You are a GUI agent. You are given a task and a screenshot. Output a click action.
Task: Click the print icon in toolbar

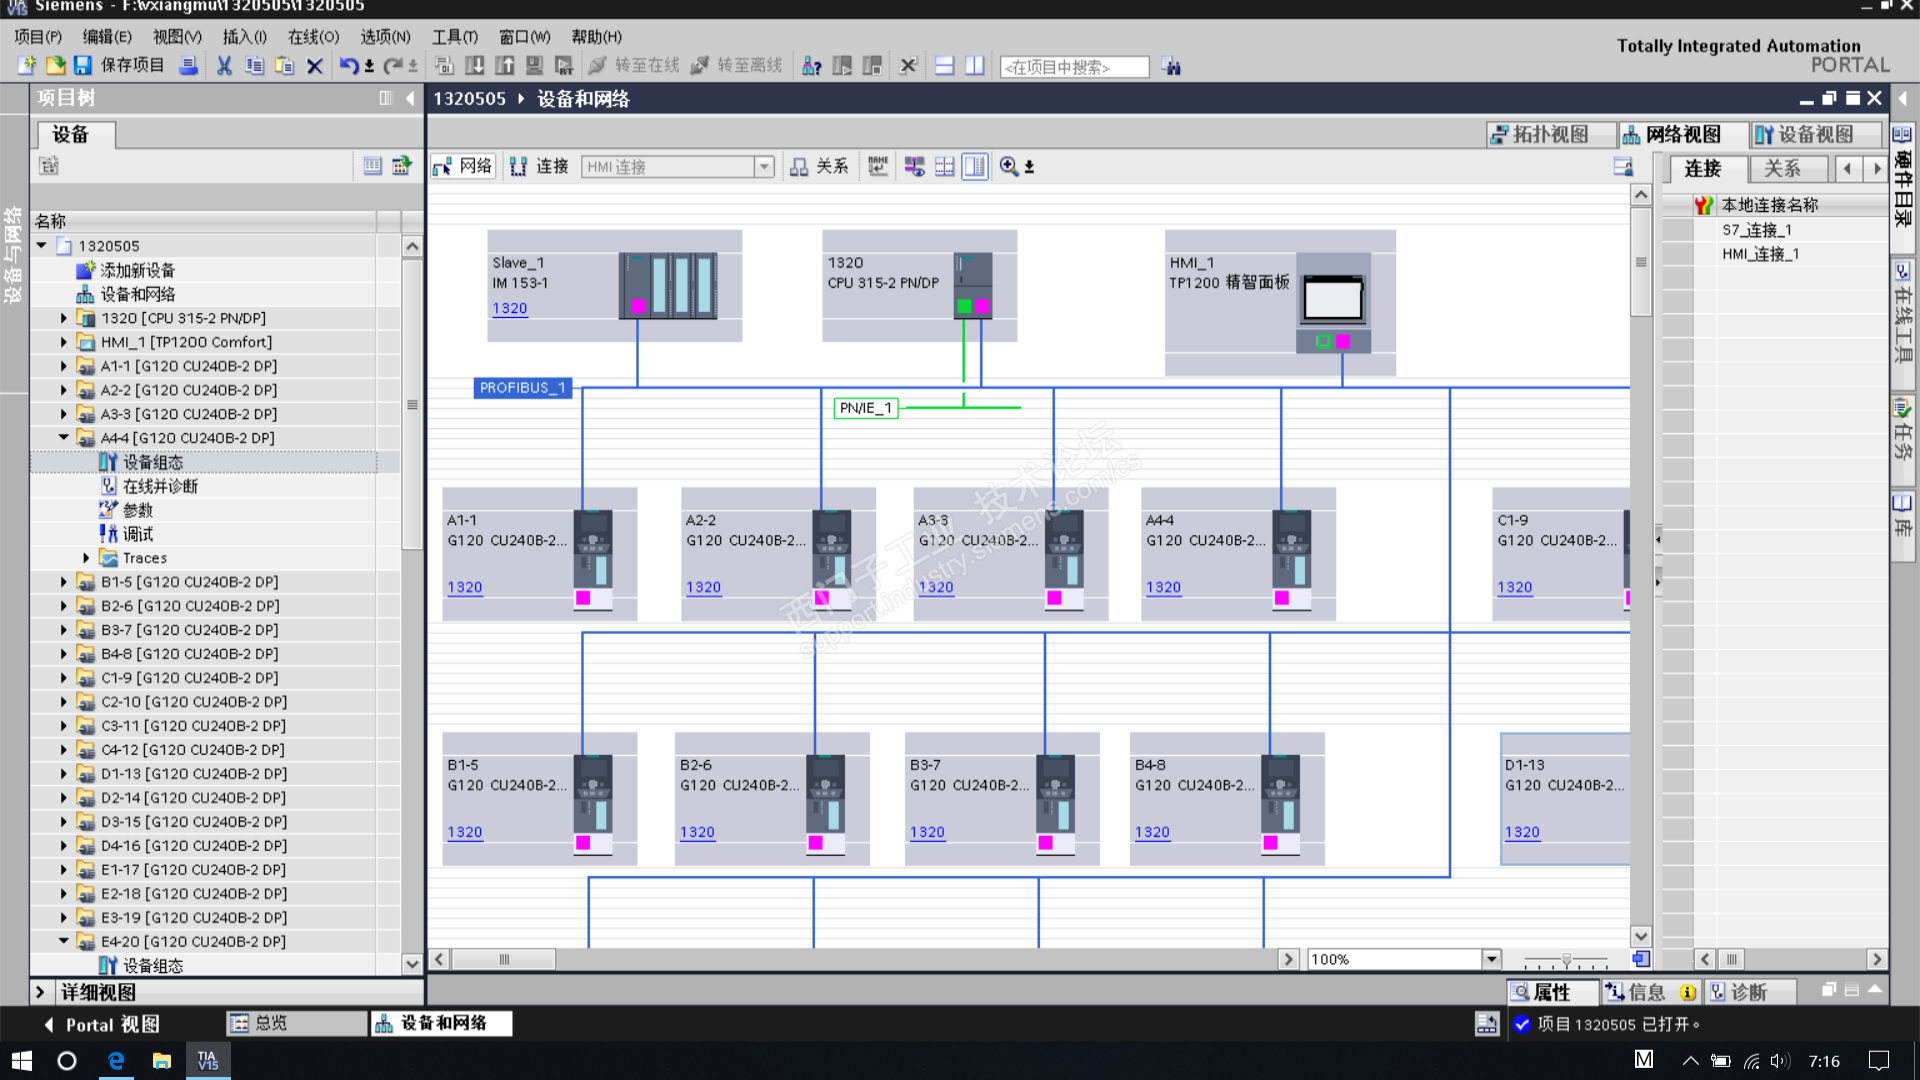tap(188, 66)
